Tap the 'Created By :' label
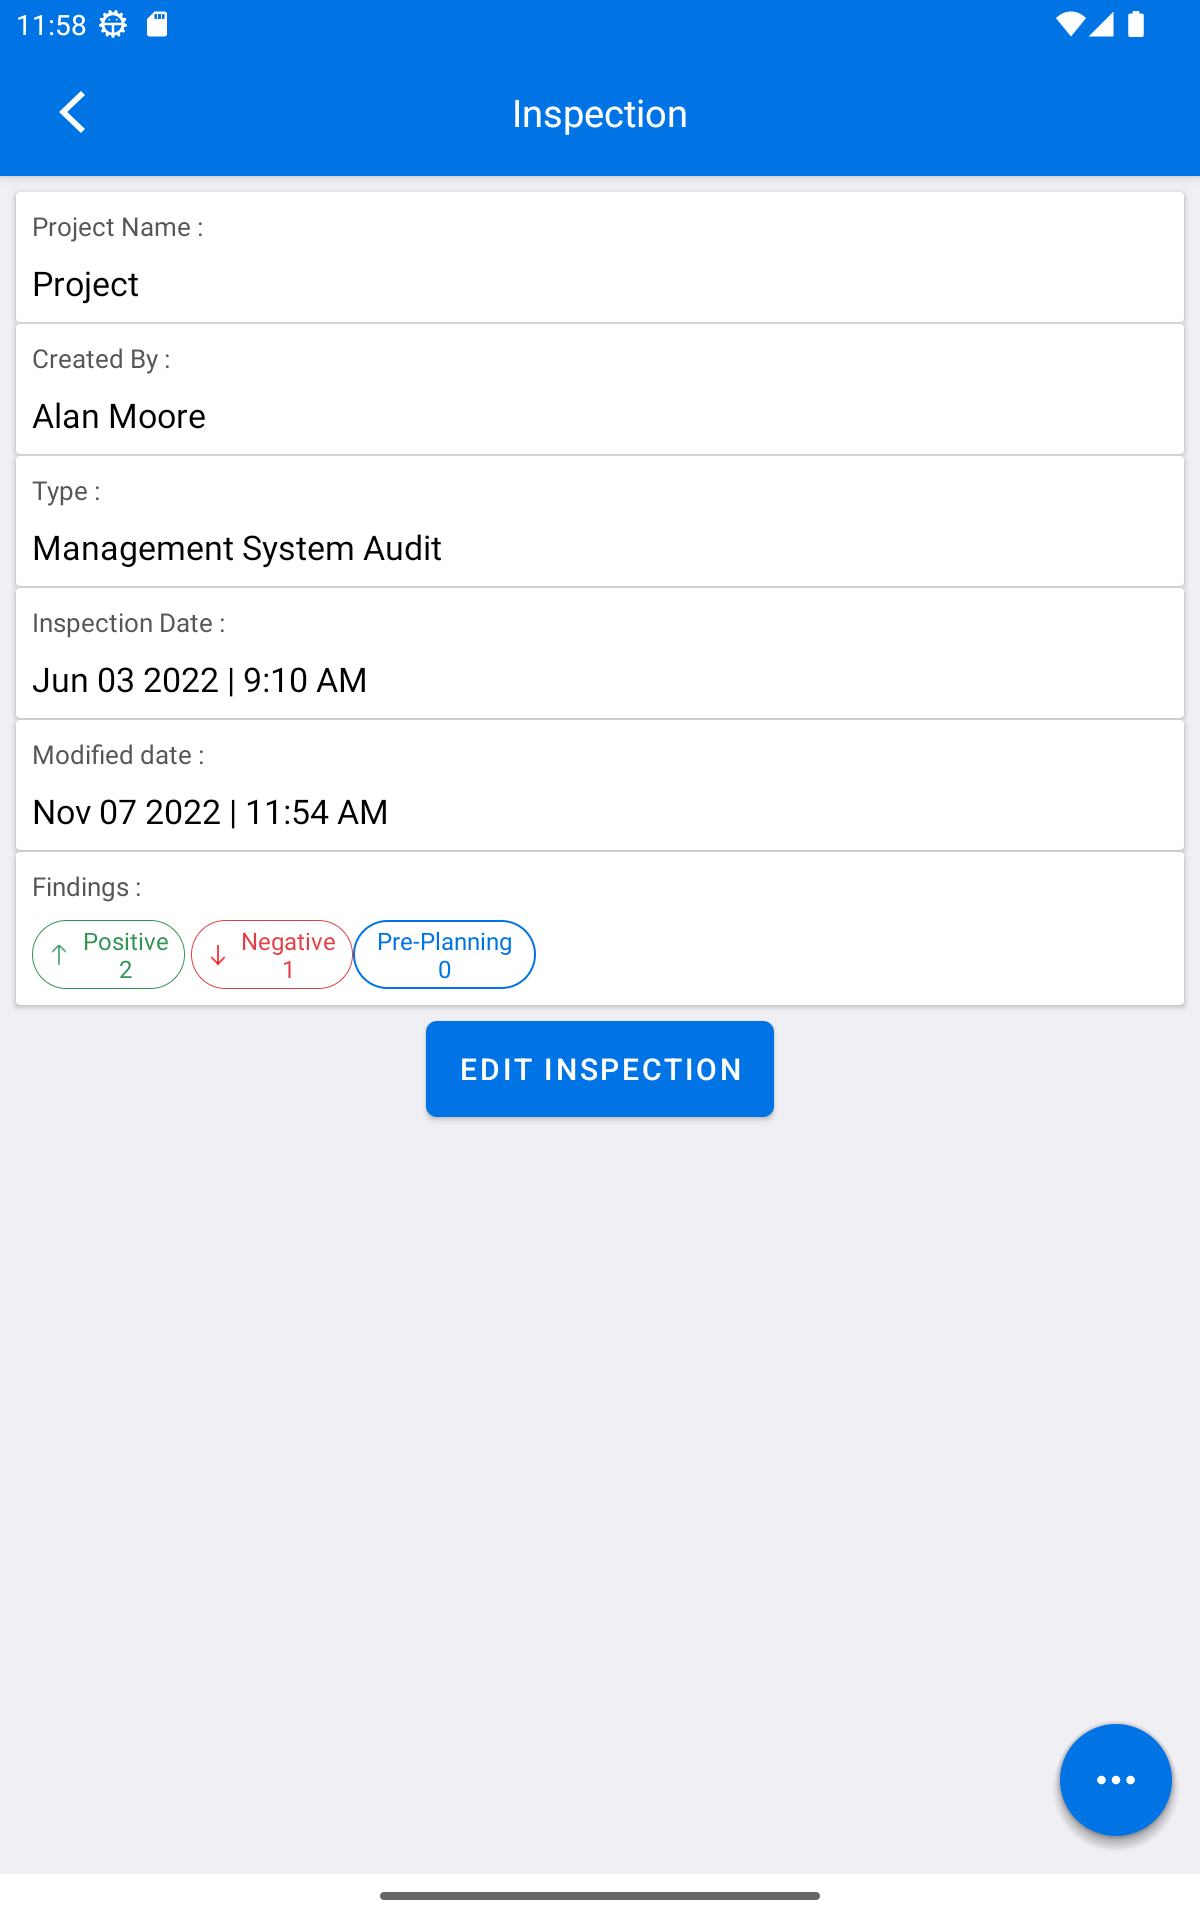 coord(101,360)
